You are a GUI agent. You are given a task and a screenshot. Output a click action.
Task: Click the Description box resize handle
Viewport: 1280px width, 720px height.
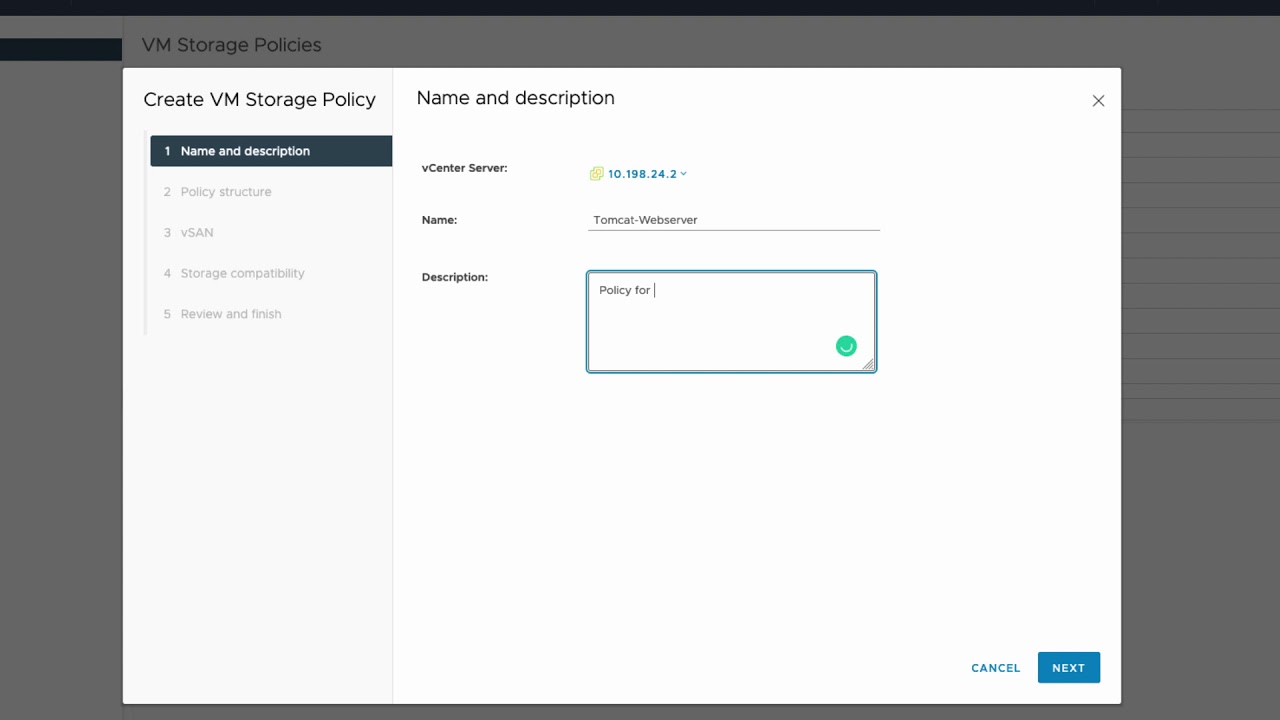[x=868, y=365]
